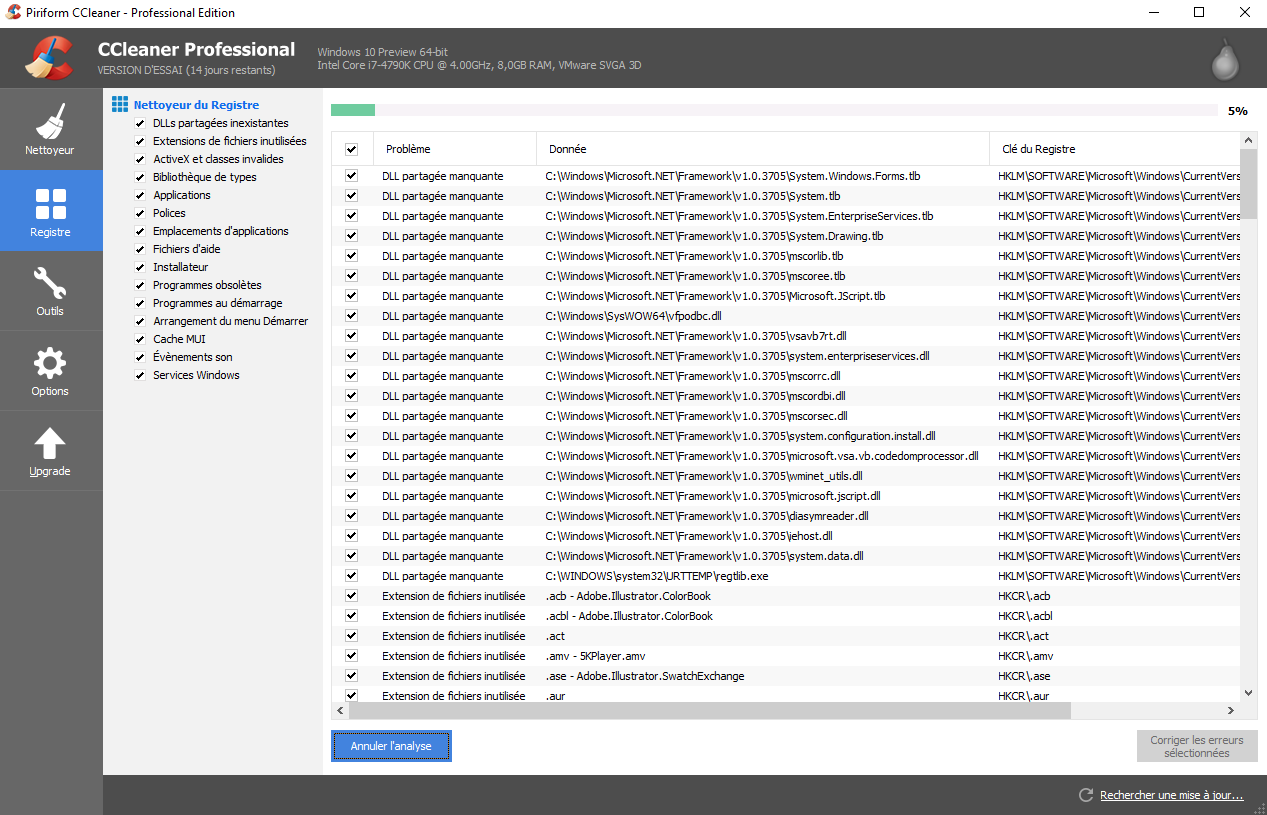This screenshot has height=815, width=1267.
Task: Click the title bar CCleaner app icon
Action: (14, 13)
